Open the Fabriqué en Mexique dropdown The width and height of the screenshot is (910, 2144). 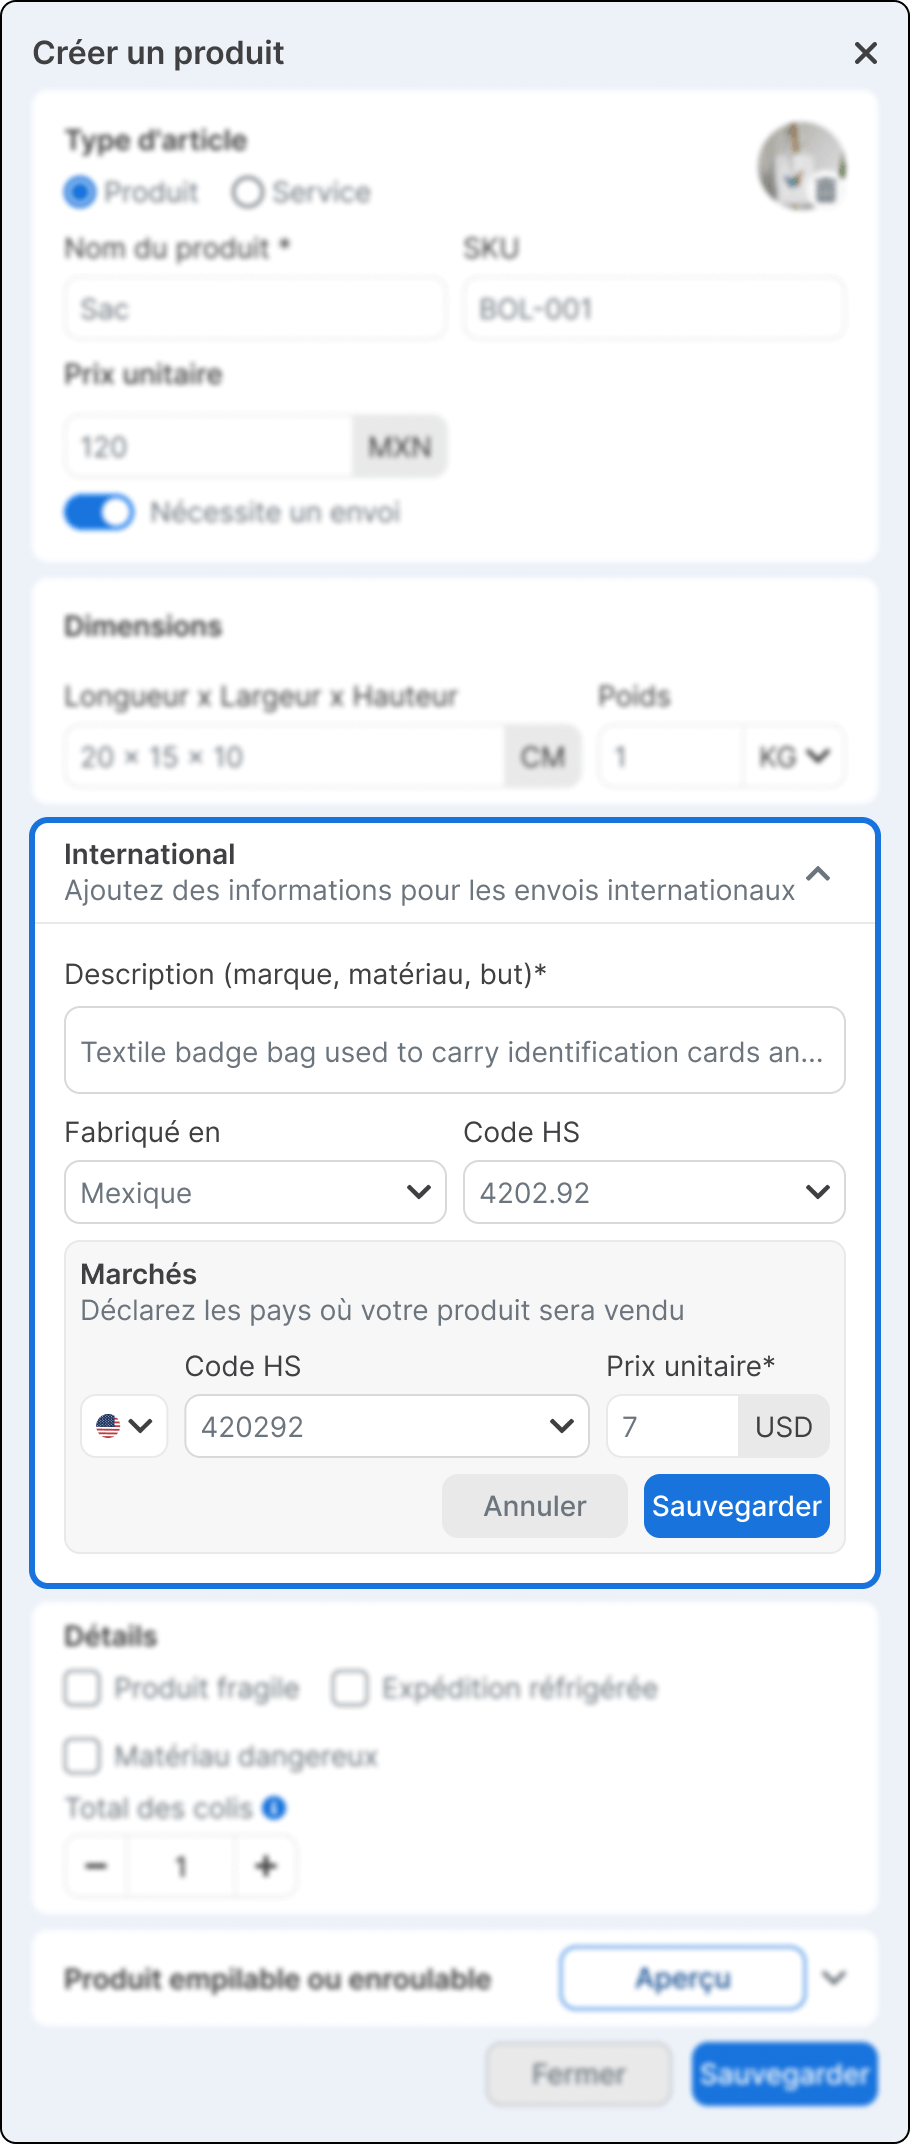(255, 1192)
